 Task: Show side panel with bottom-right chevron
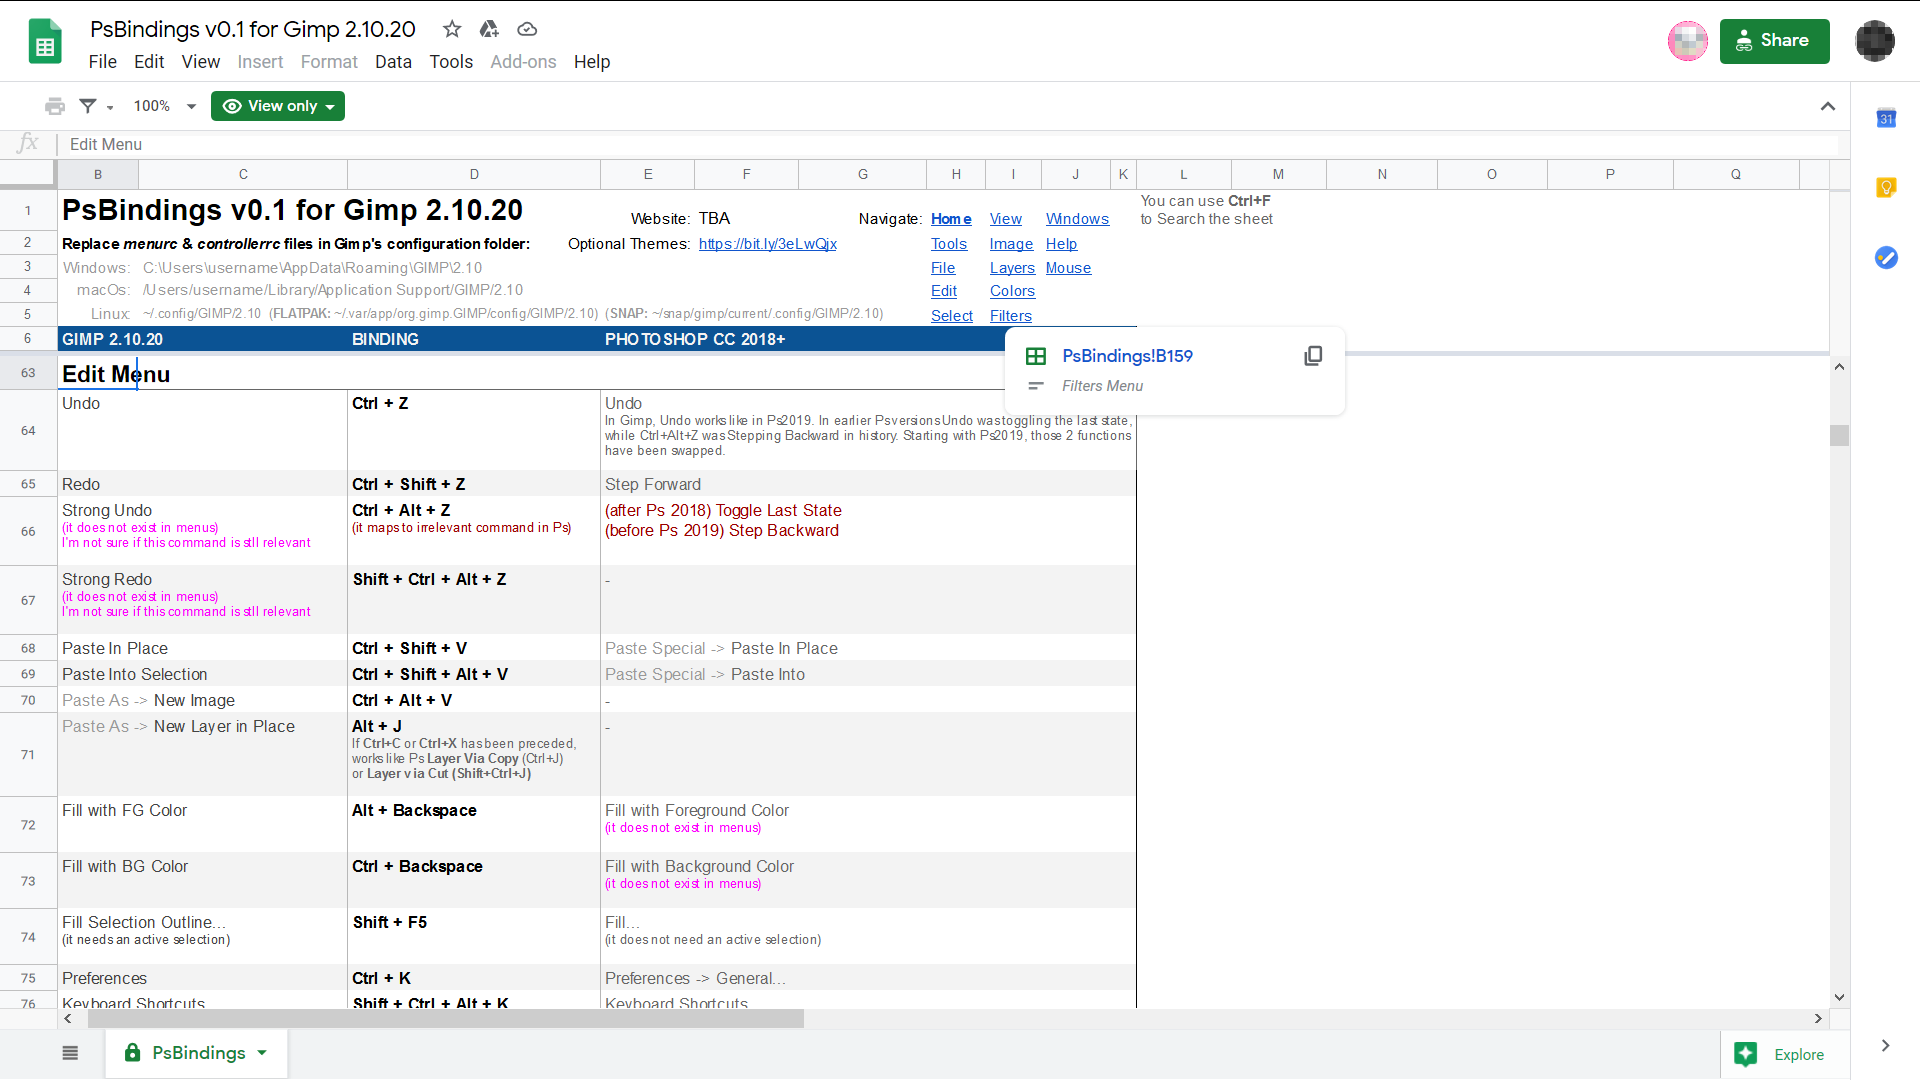point(1885,1045)
